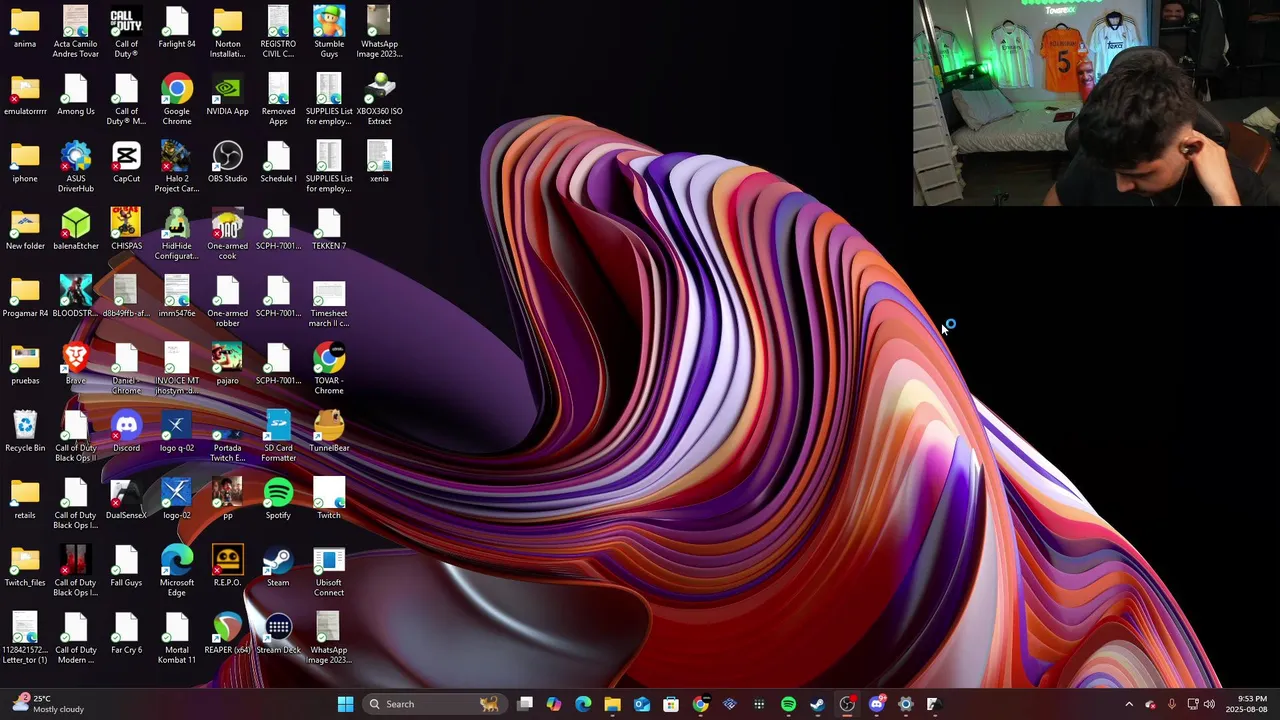Open the CHISPAS desktop icon
This screenshot has width=1280, height=720.
[126, 229]
